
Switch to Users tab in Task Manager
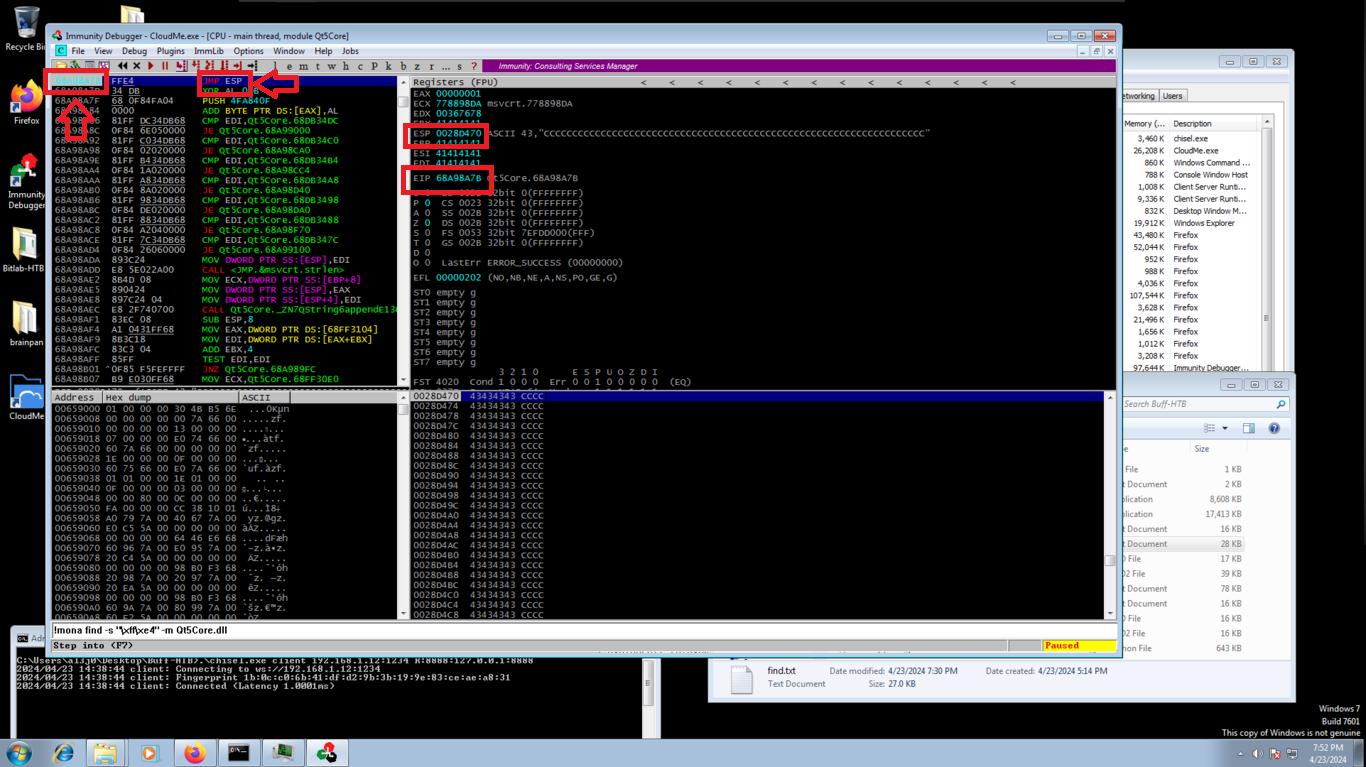1172,96
